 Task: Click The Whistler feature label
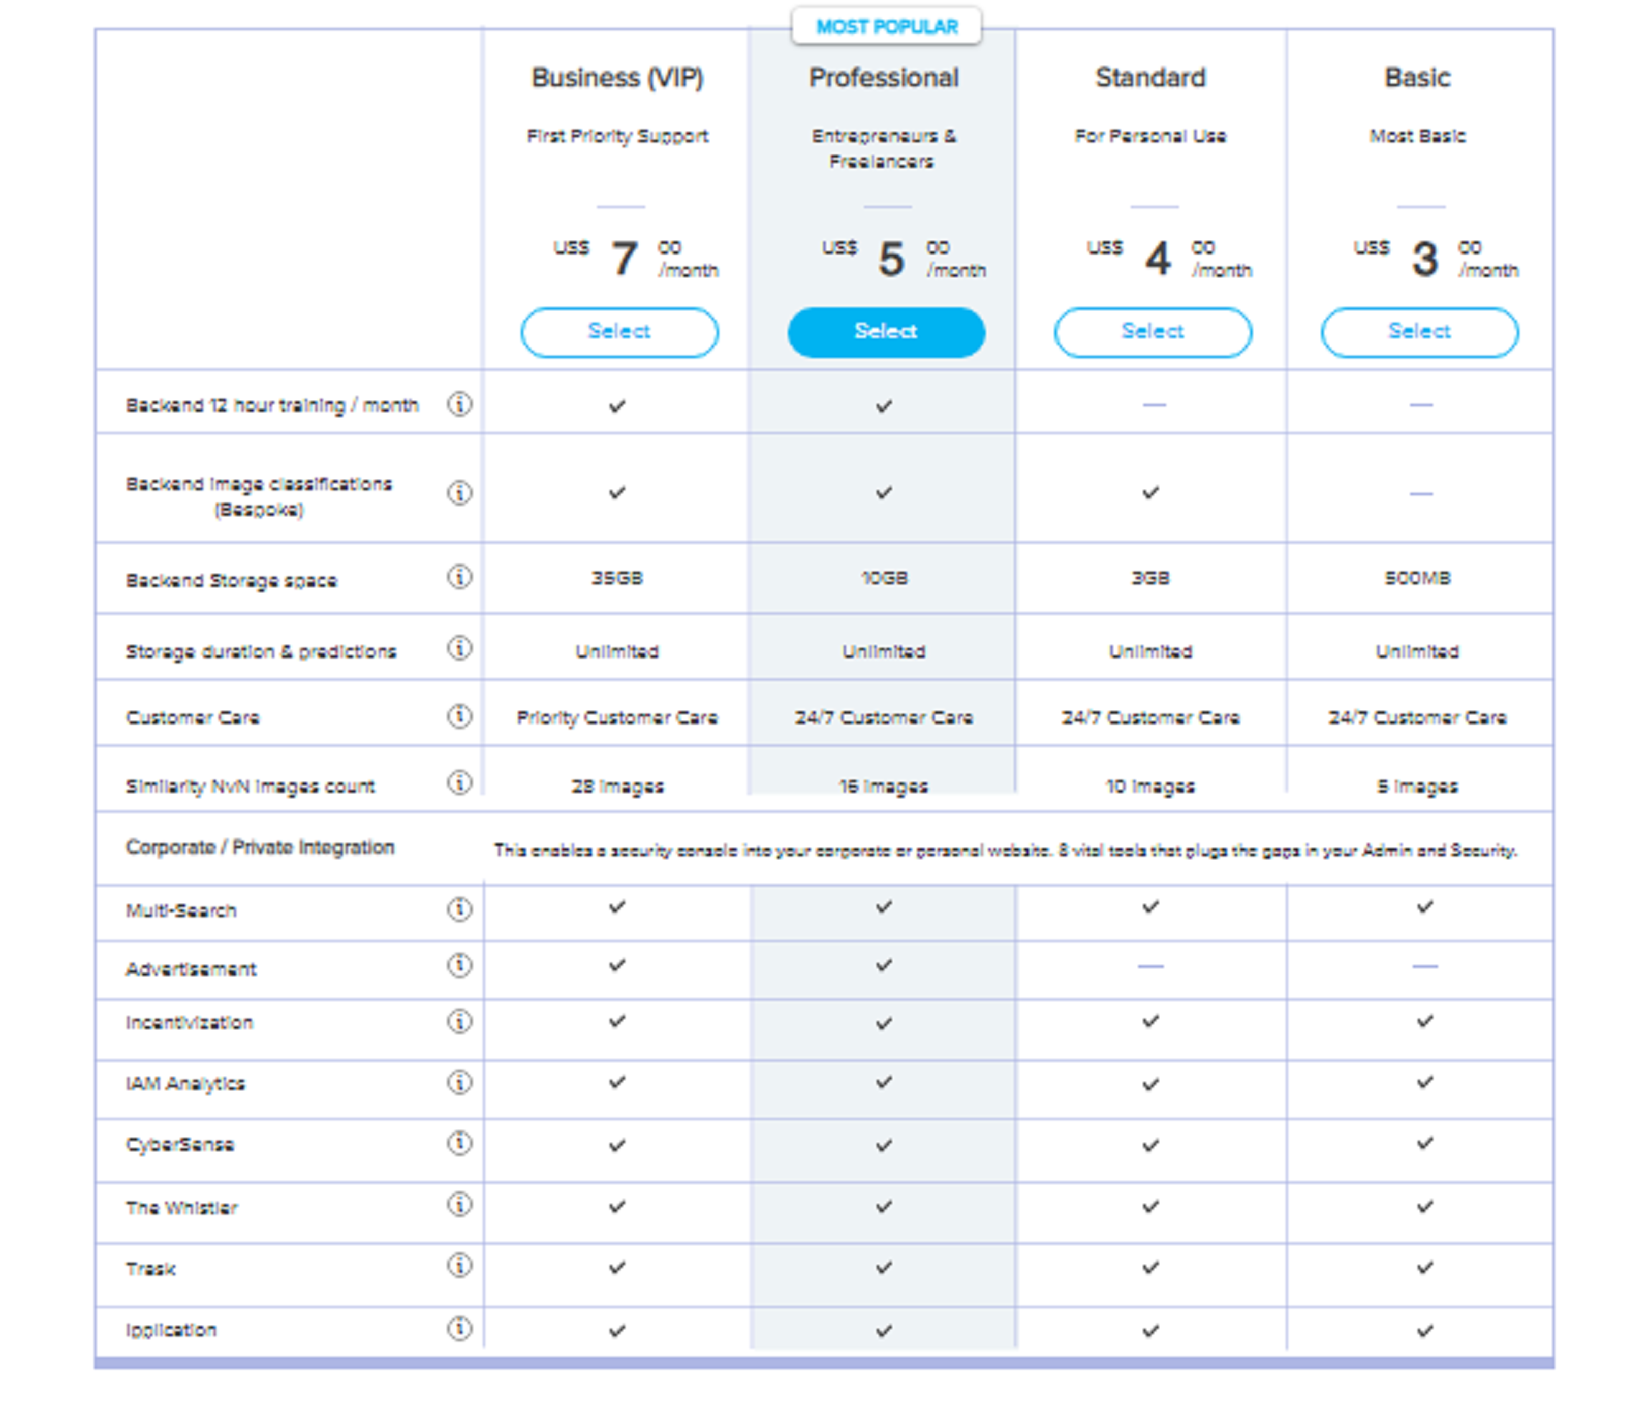coord(182,1208)
